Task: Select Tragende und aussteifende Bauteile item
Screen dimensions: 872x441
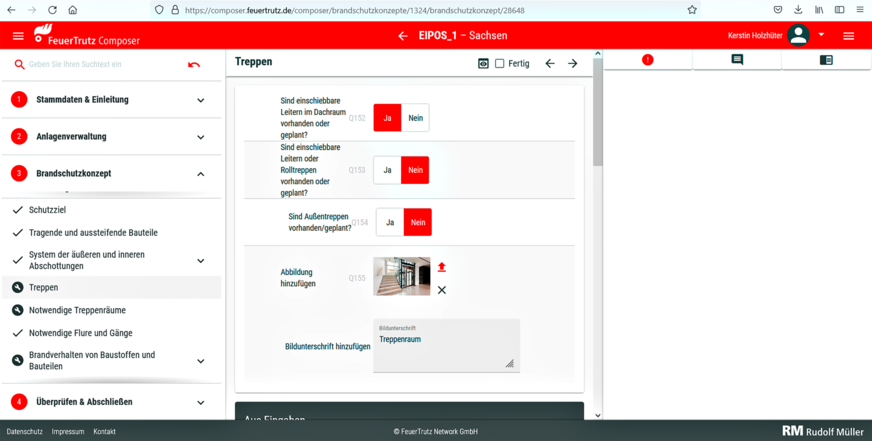Action: pos(93,233)
